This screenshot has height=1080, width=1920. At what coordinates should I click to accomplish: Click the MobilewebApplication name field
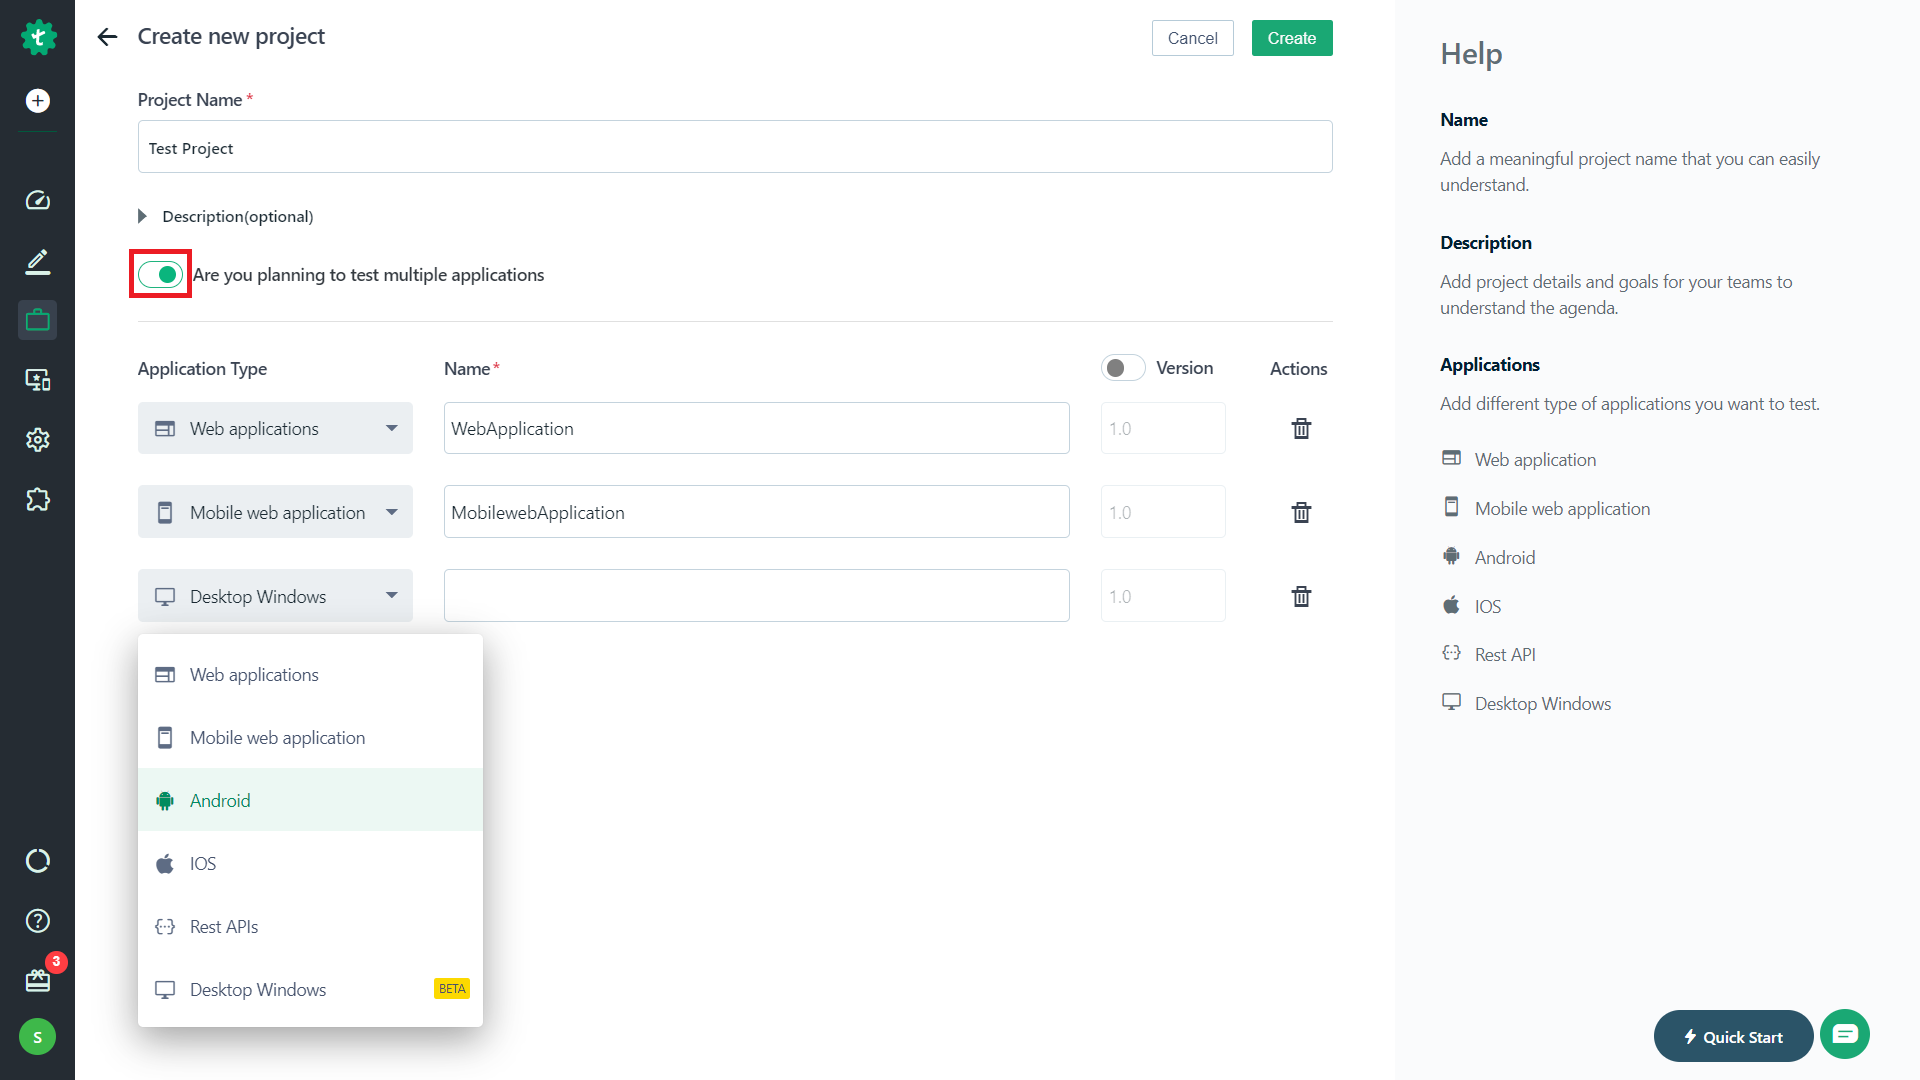point(757,512)
